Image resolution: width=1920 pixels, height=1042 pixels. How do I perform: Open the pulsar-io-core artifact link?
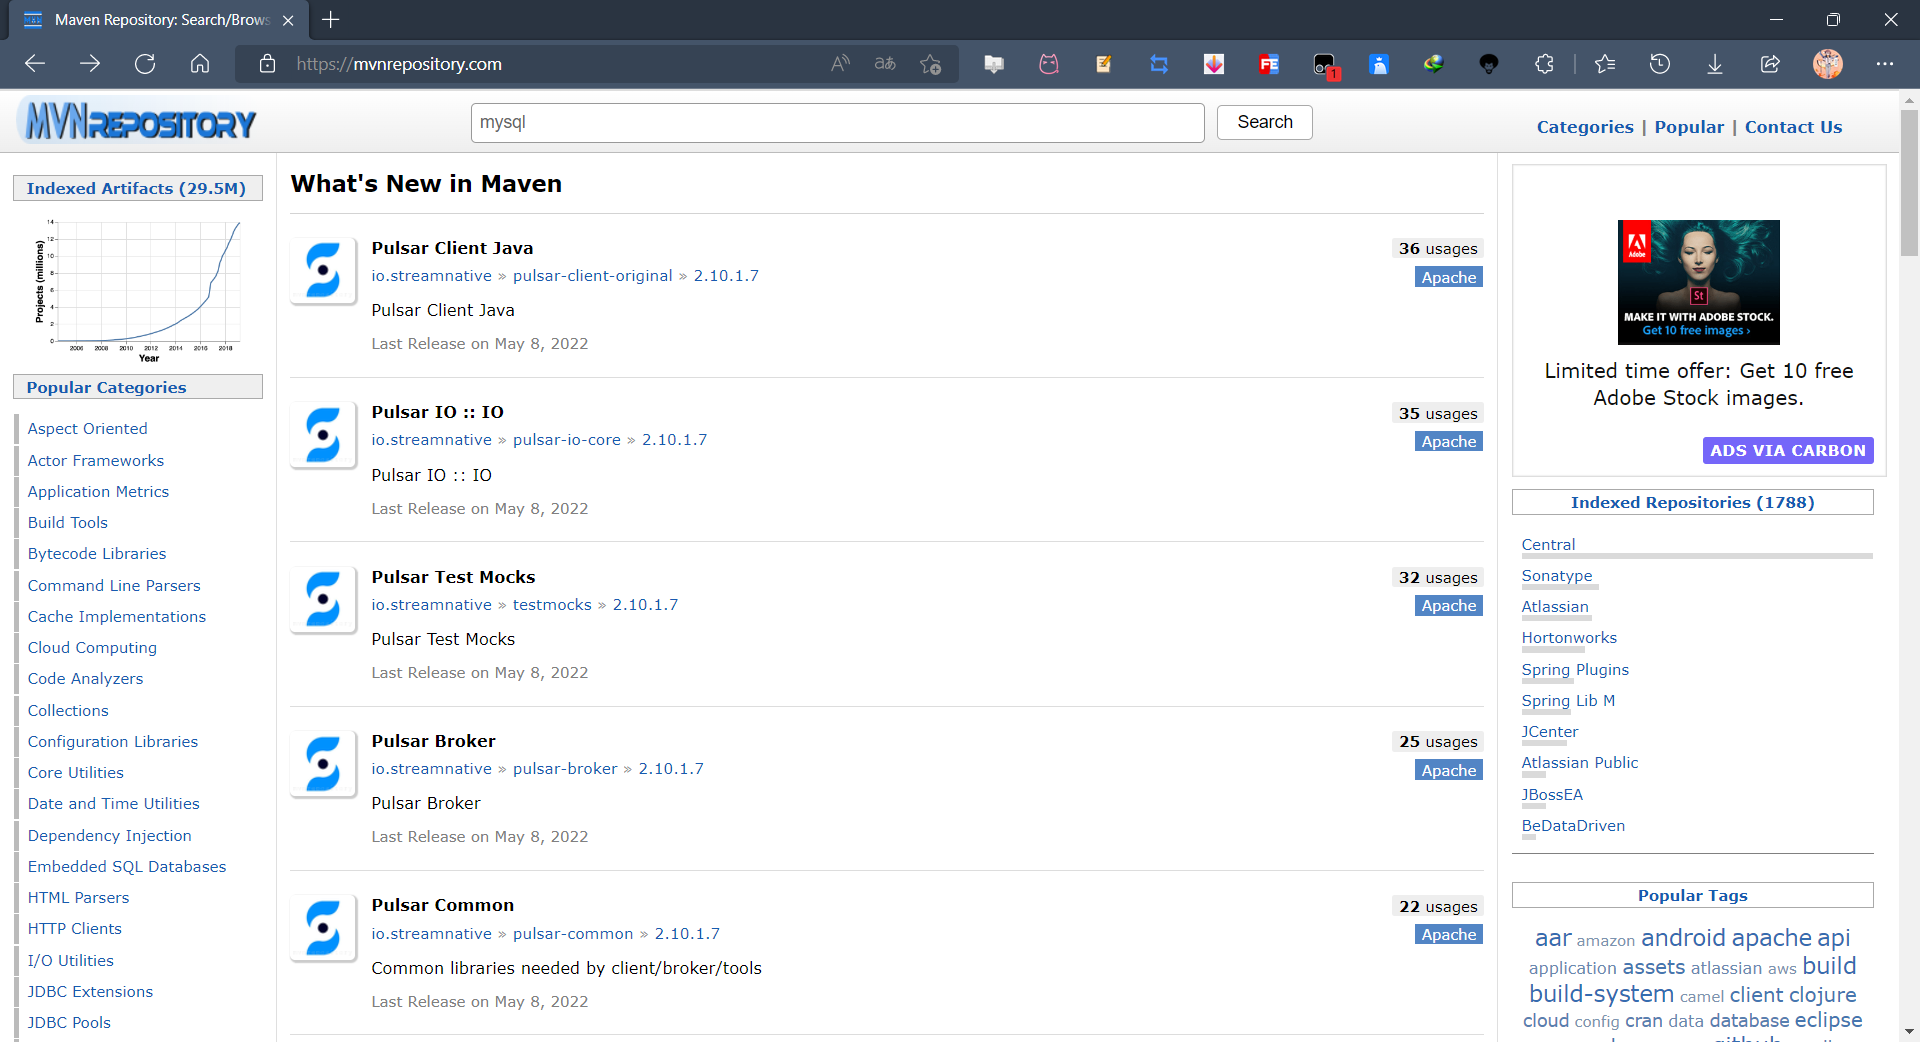pos(566,440)
